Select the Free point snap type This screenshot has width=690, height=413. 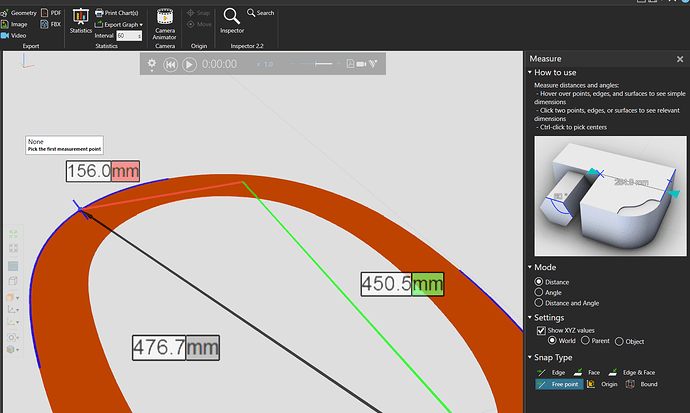coord(557,384)
